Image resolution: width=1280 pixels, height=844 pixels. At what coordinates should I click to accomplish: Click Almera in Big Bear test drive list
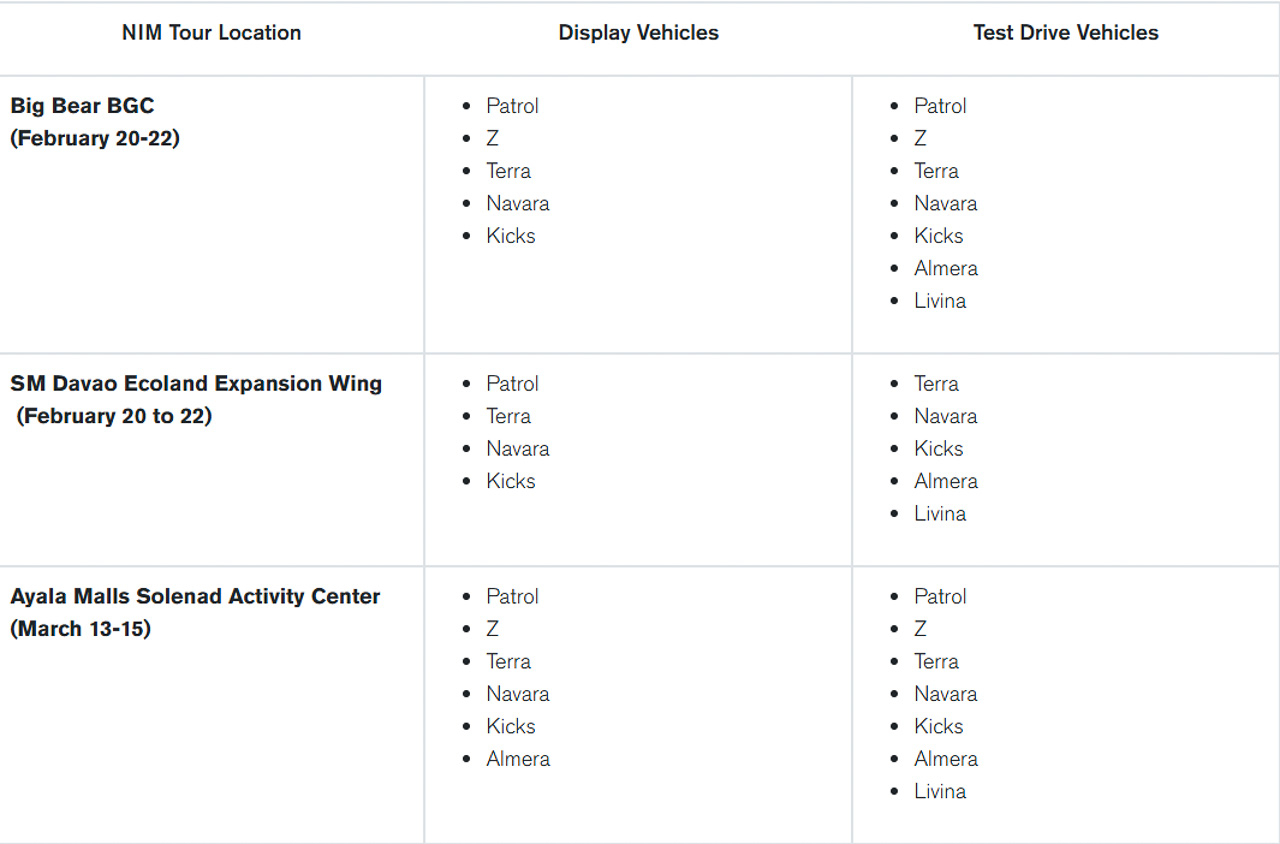point(945,268)
